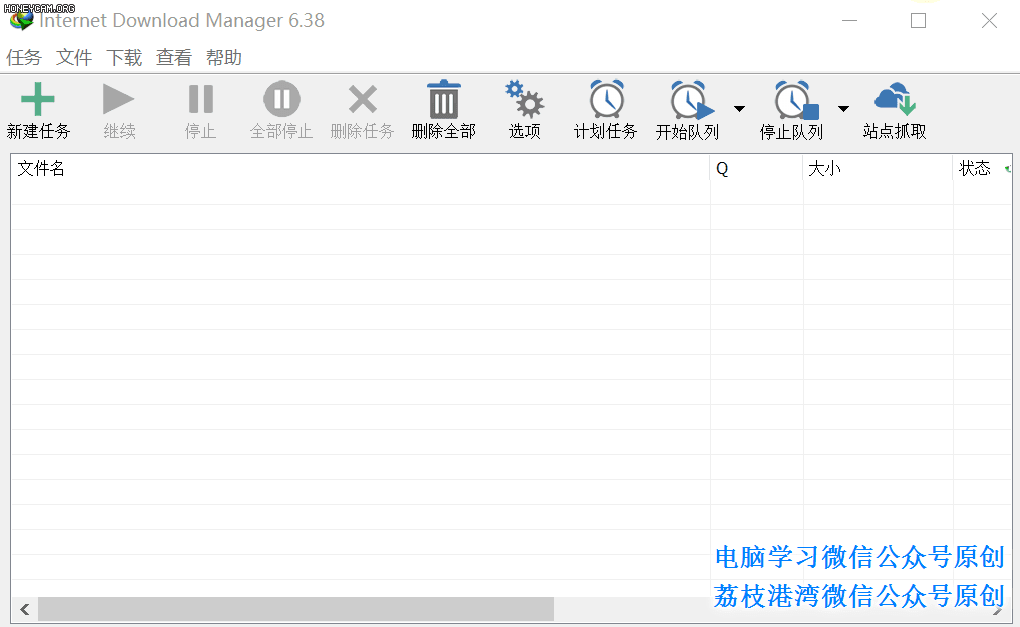Click the 删除任务 X icon

[362, 100]
